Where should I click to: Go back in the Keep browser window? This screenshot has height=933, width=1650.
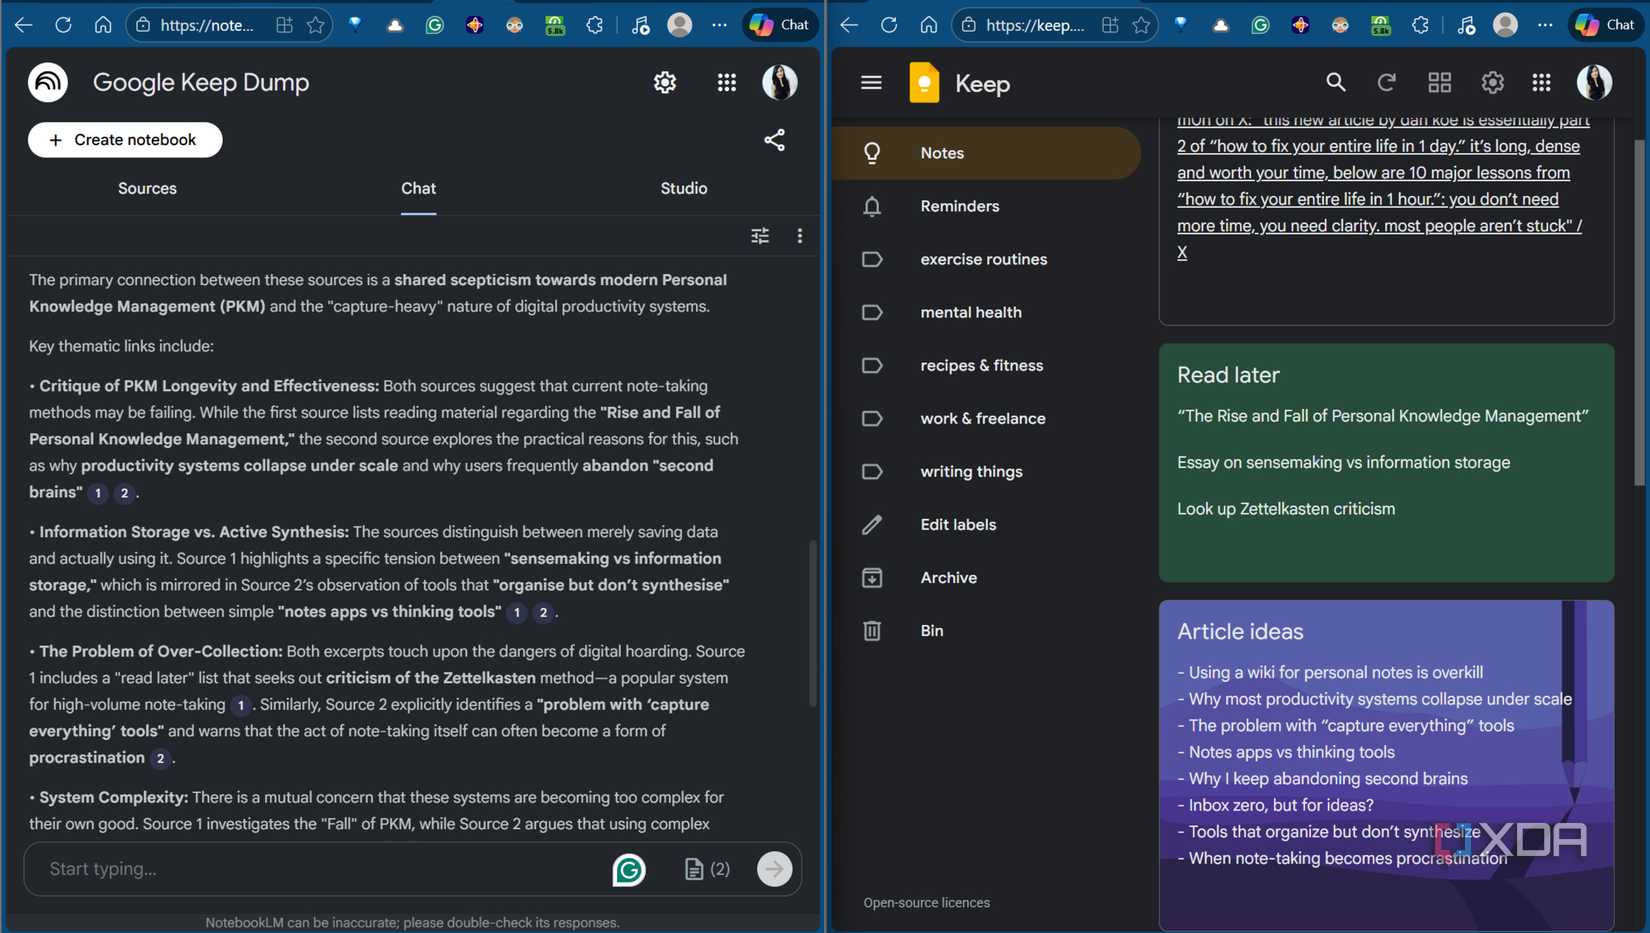(x=849, y=25)
